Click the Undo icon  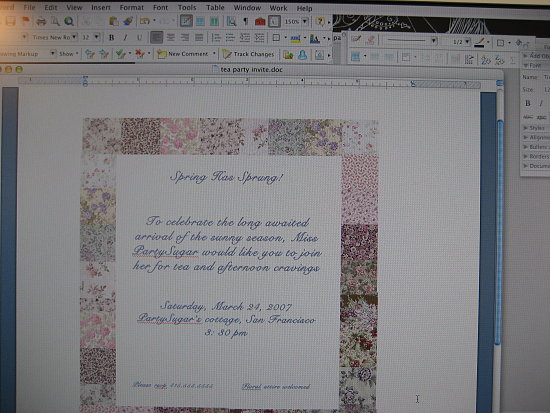pos(145,21)
